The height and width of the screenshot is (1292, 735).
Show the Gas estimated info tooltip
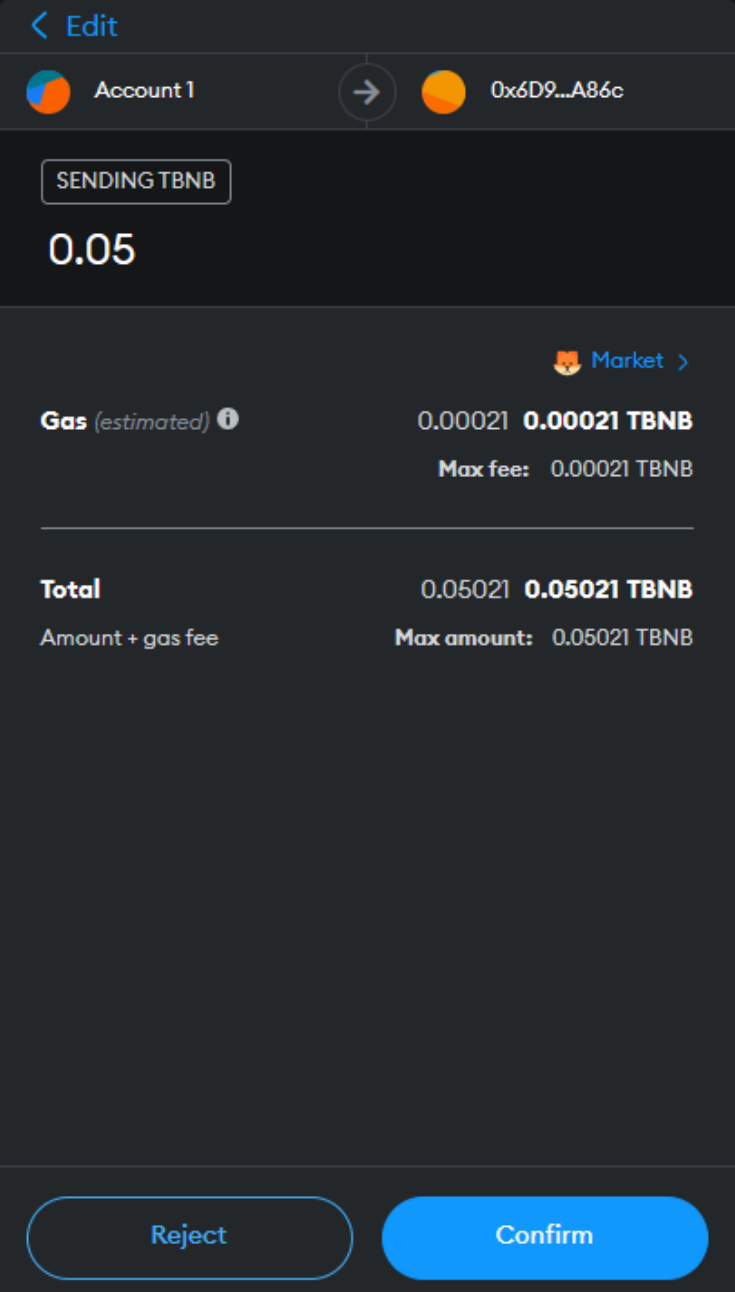coord(228,420)
